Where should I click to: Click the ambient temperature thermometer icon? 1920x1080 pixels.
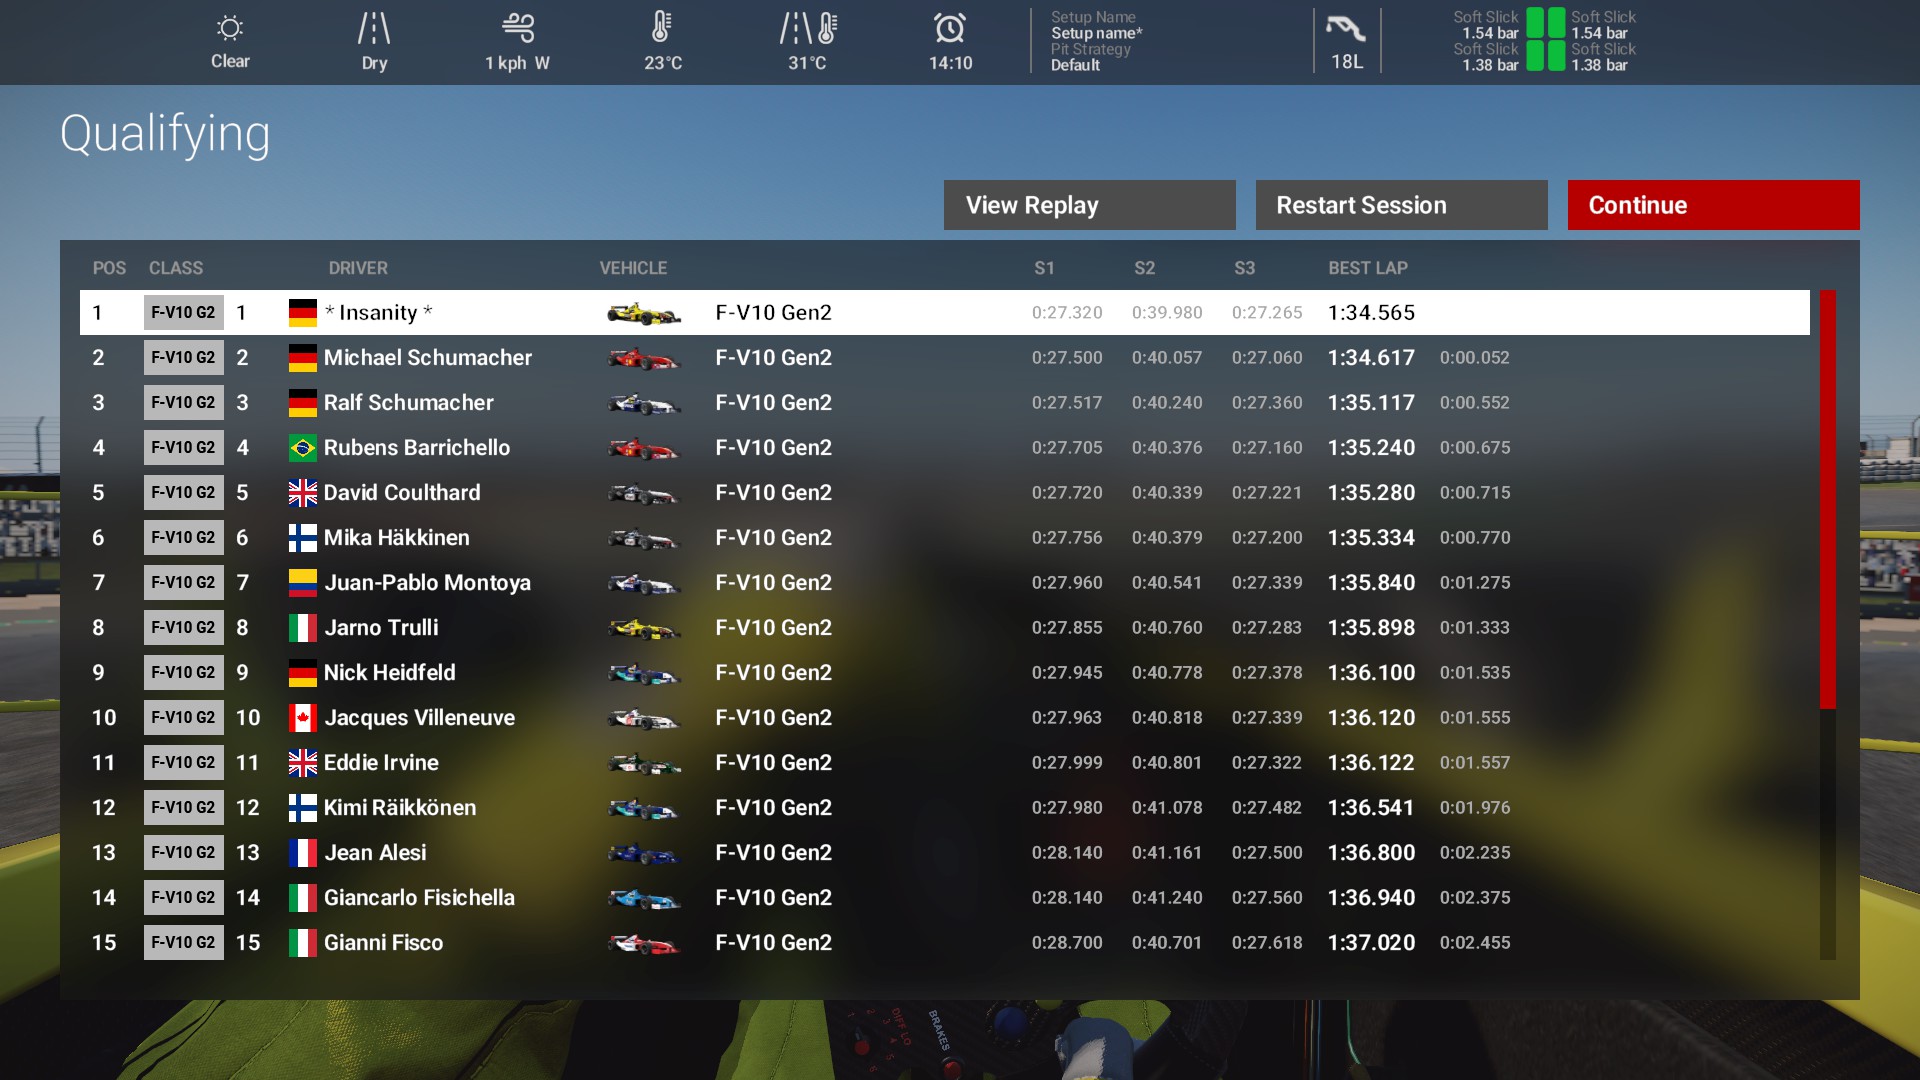tap(661, 28)
